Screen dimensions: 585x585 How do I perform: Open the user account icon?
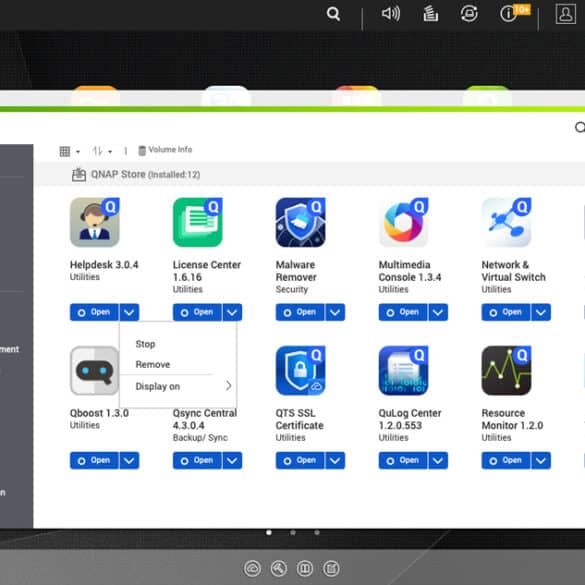click(566, 14)
